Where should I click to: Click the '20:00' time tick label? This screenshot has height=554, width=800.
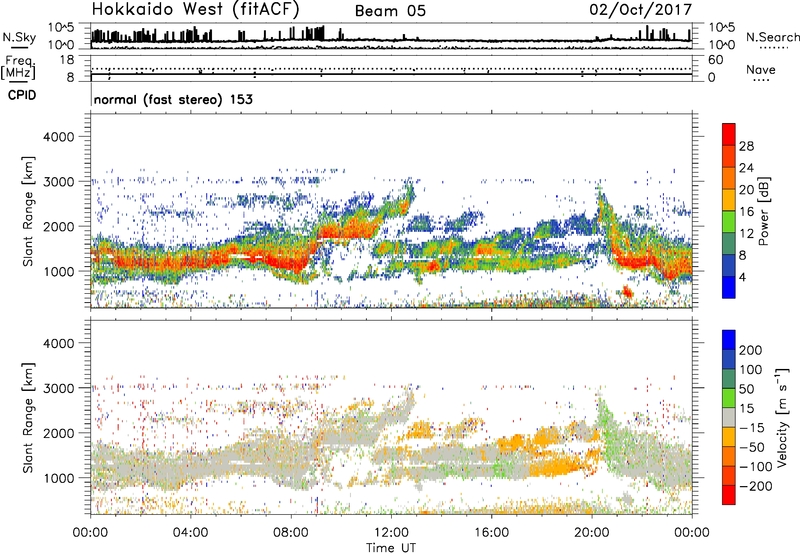coord(592,533)
